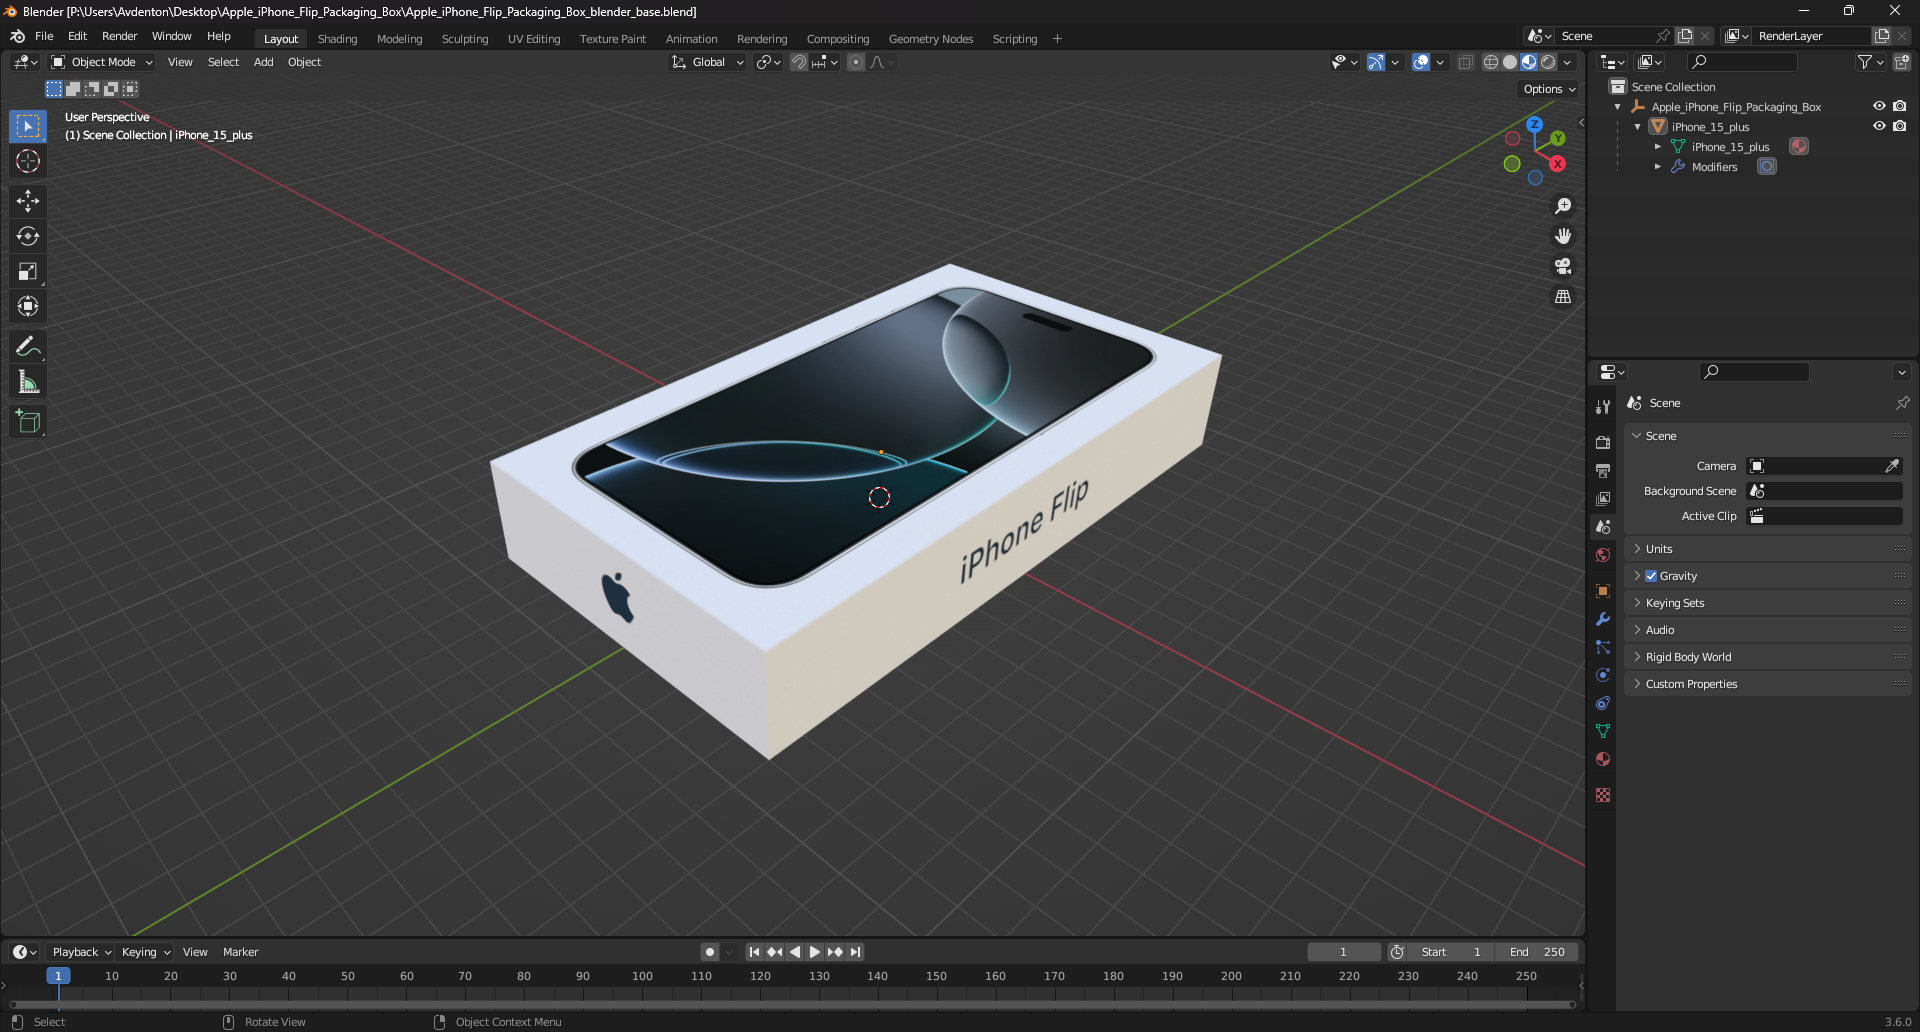Open the viewport Options dropdown

click(x=1549, y=89)
